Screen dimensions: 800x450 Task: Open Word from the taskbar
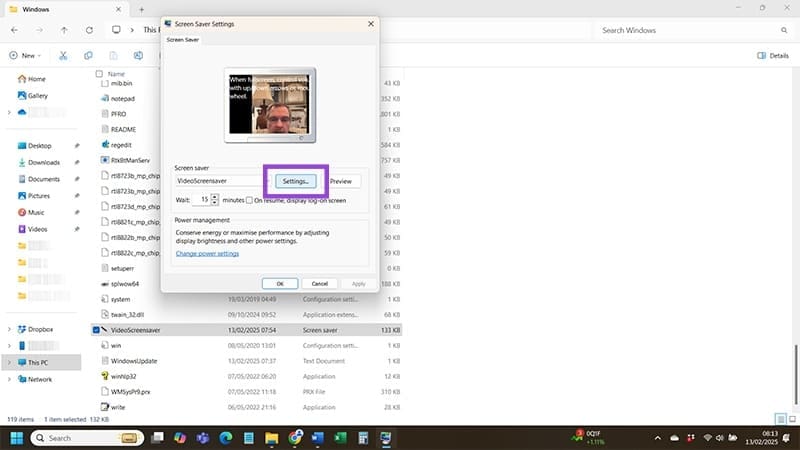click(317, 438)
